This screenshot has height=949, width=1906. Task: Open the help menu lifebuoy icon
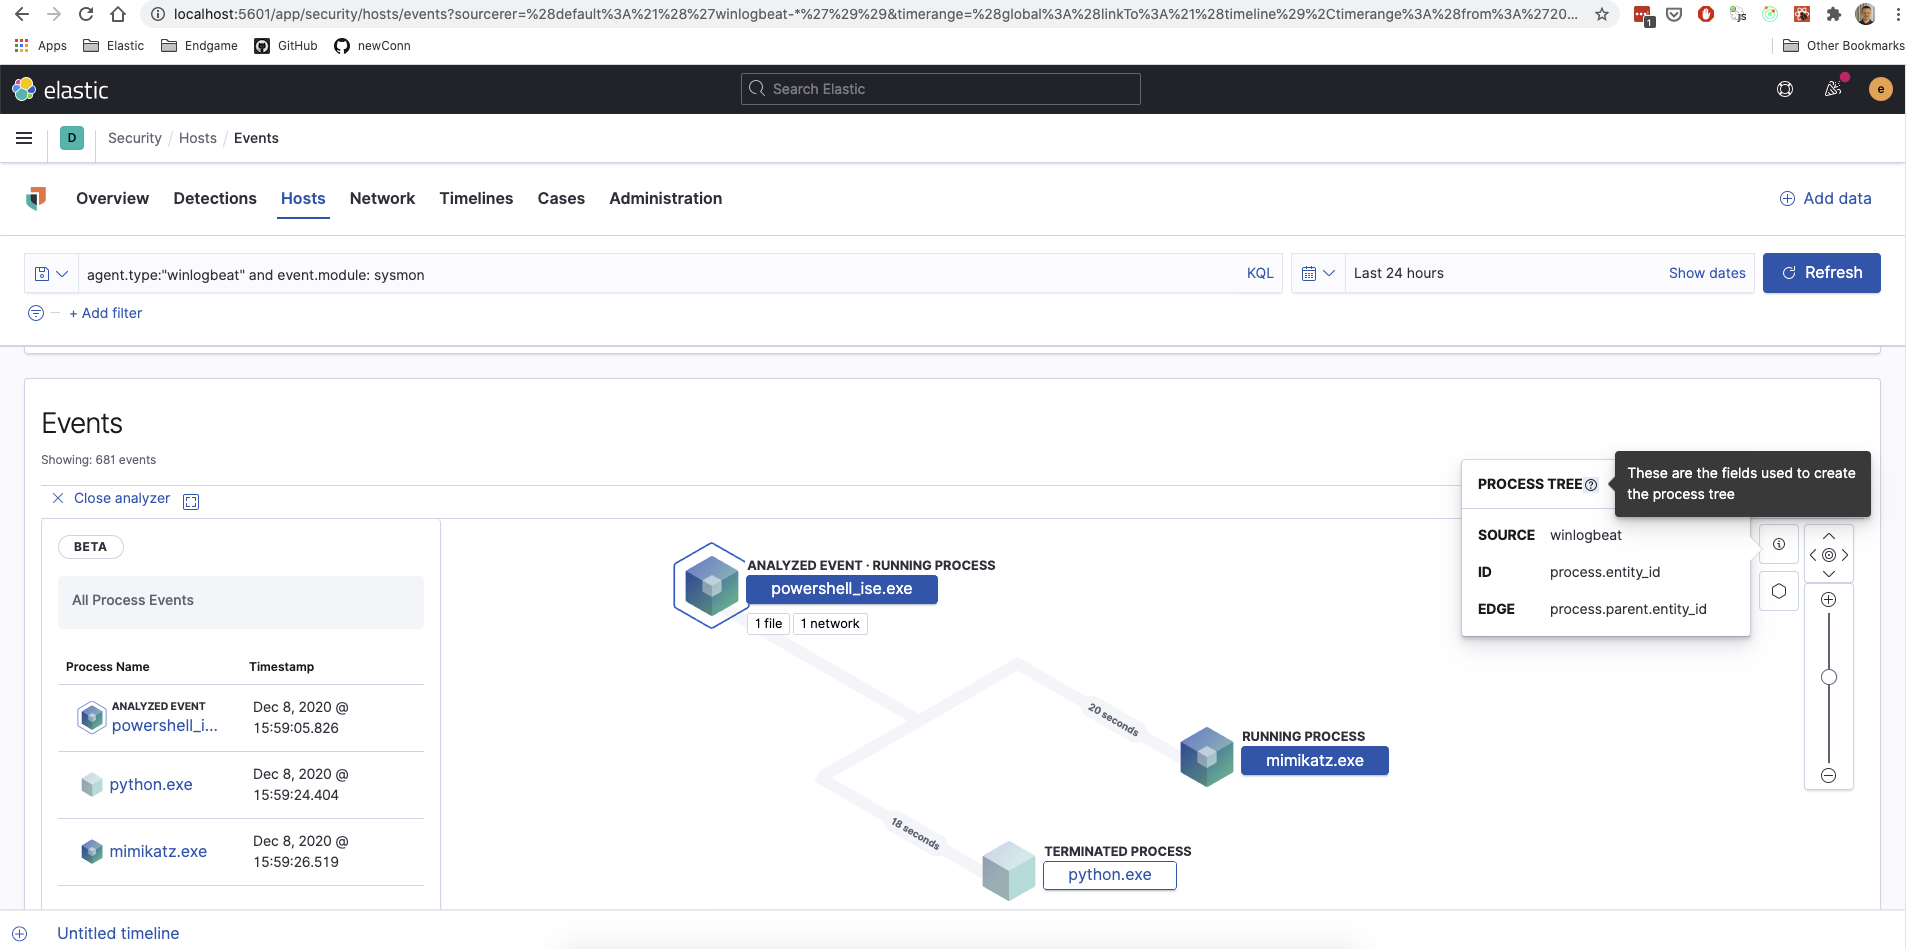coord(1785,89)
